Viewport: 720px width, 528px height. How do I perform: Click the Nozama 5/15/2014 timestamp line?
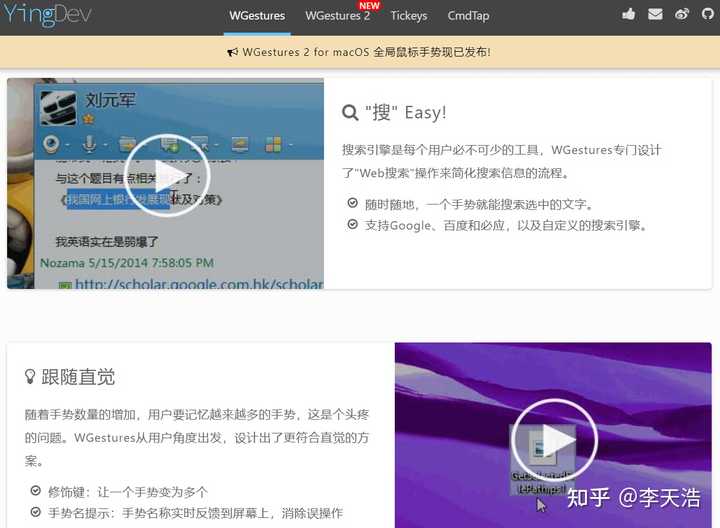(127, 263)
